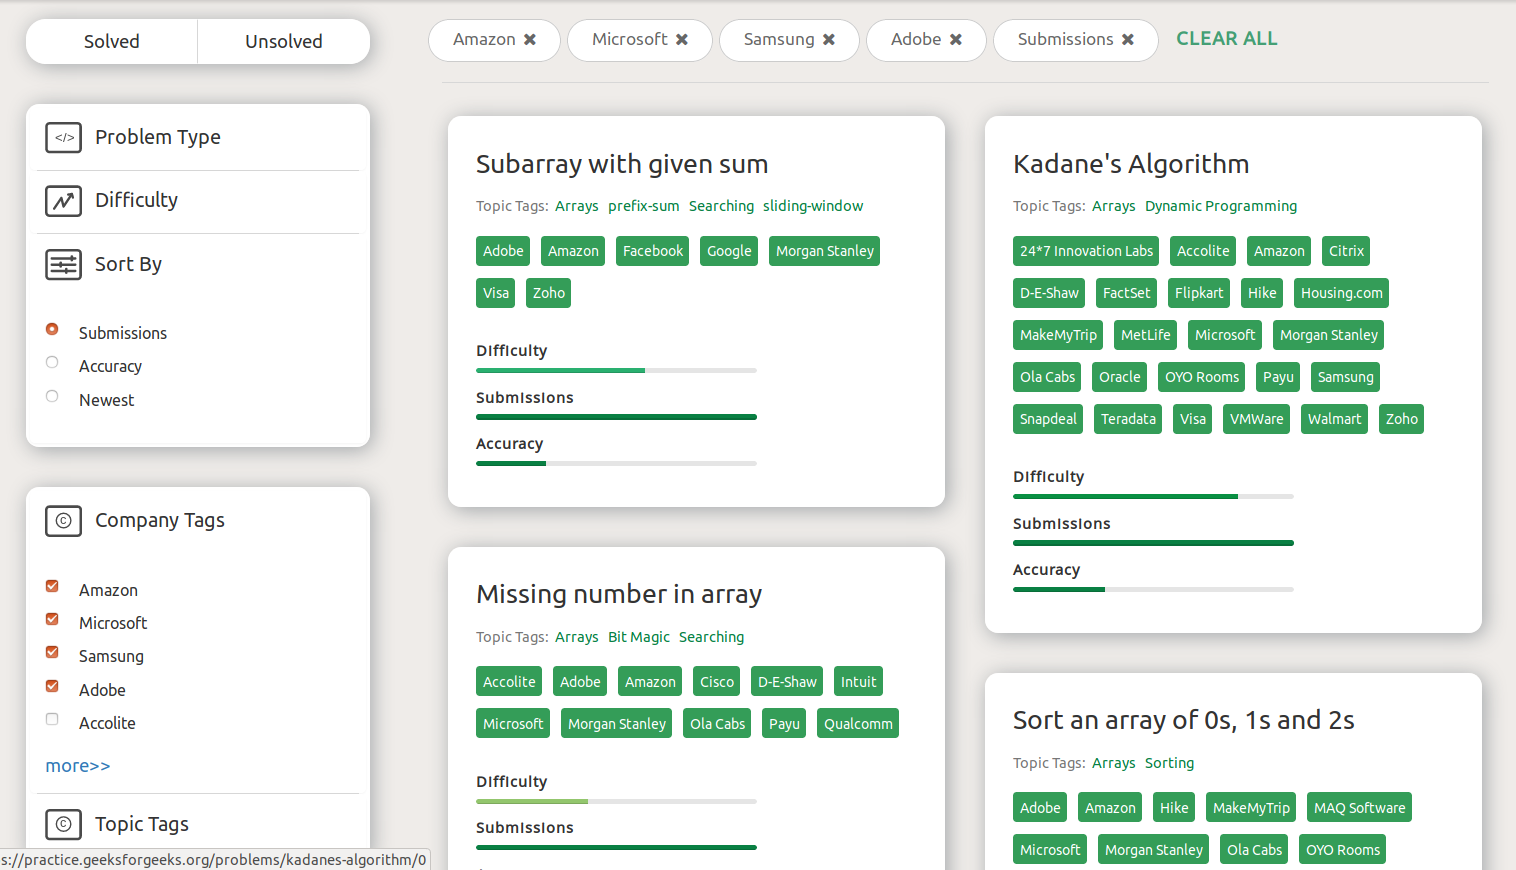
Task: Click the Cisco tag in Missing number card
Action: point(717,682)
